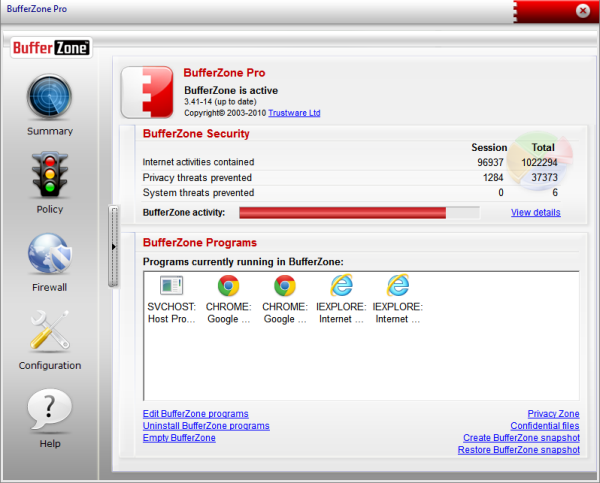Click the red BufferZone Pro product icon
This screenshot has height=483, width=600.
click(147, 92)
